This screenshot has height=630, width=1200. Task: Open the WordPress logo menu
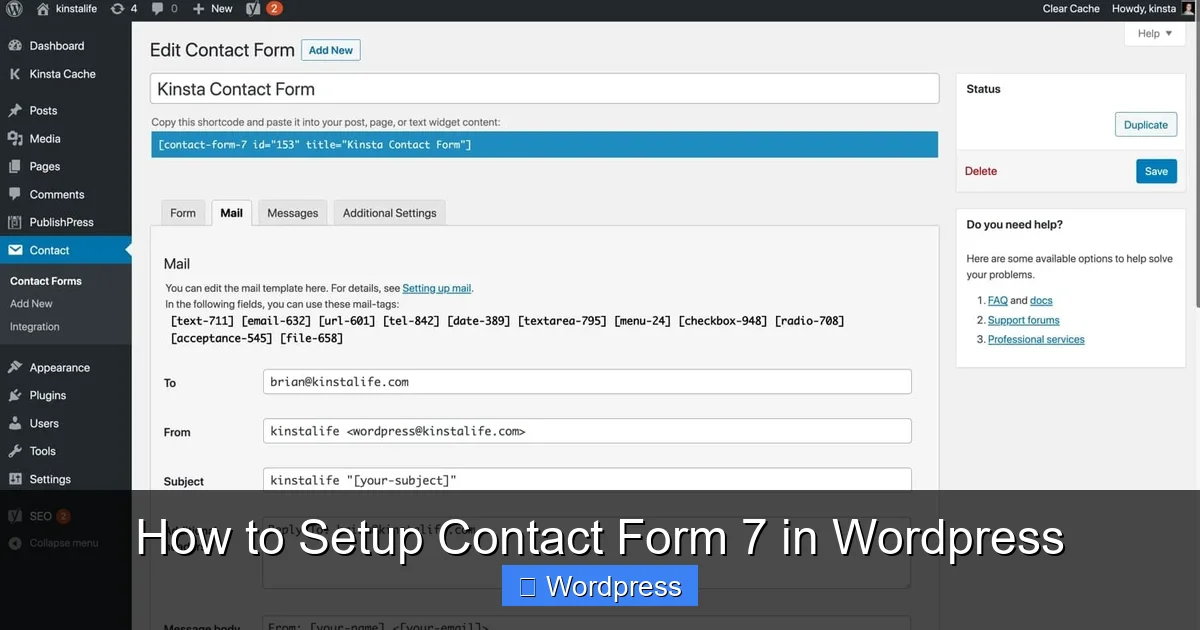[14, 9]
